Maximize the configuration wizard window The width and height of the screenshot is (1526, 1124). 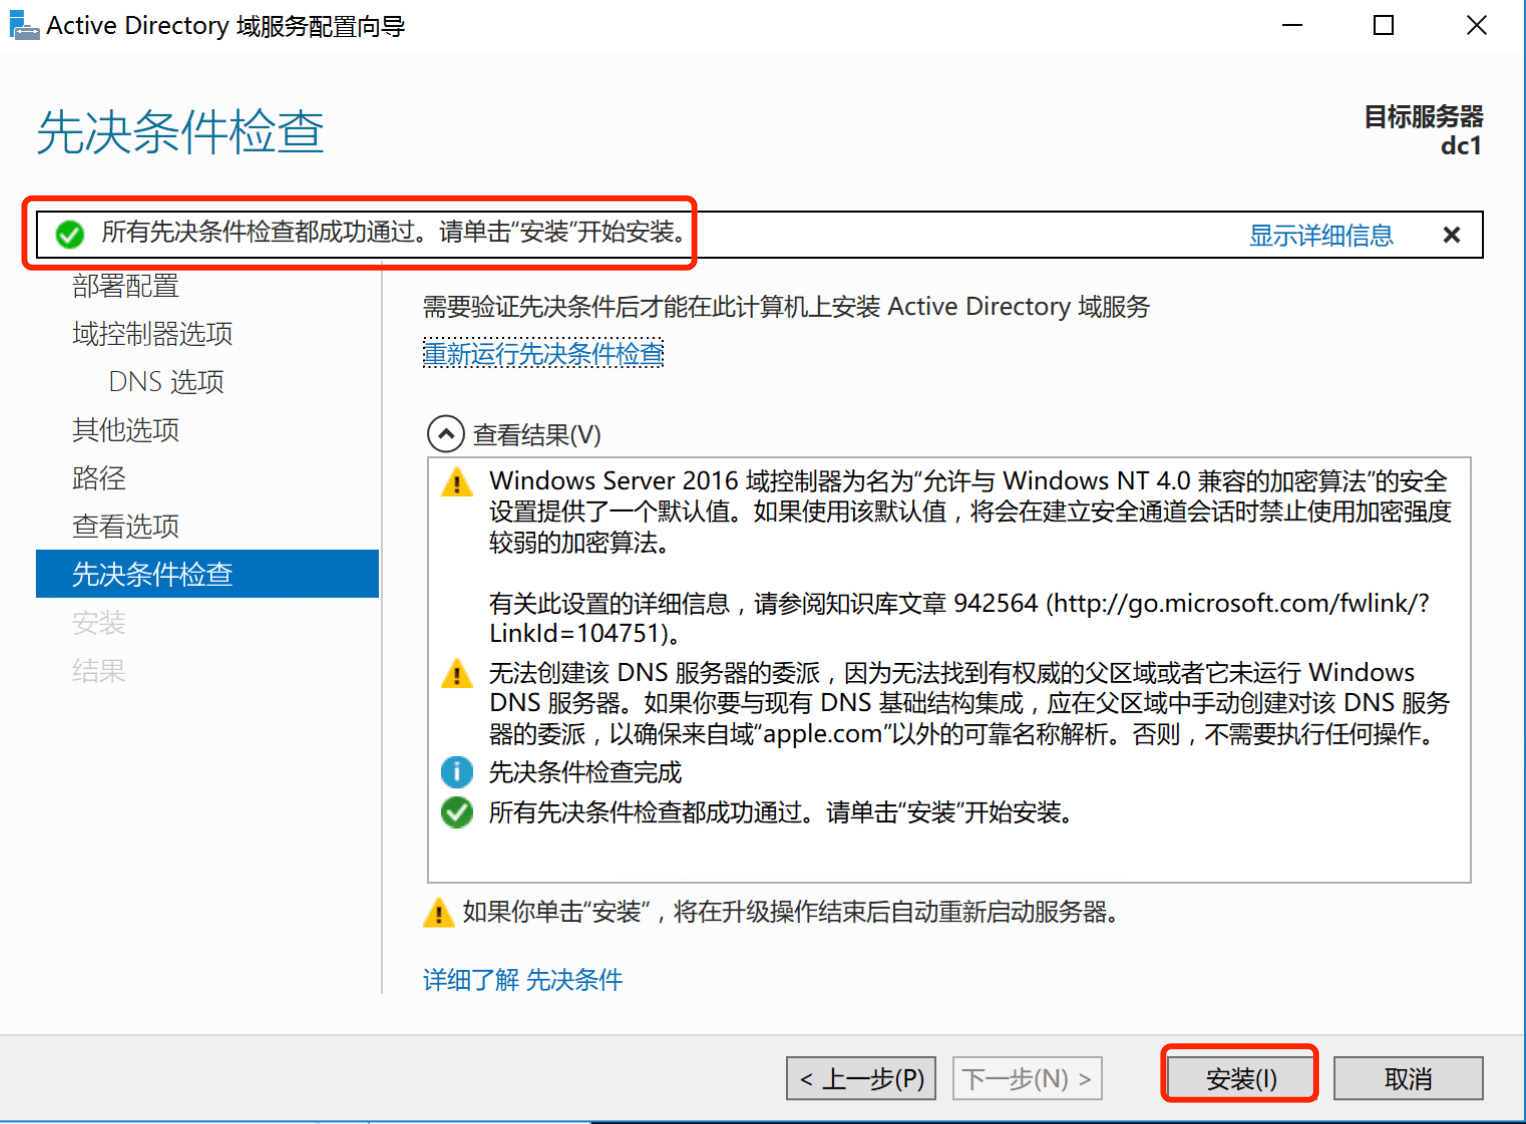coord(1383,25)
